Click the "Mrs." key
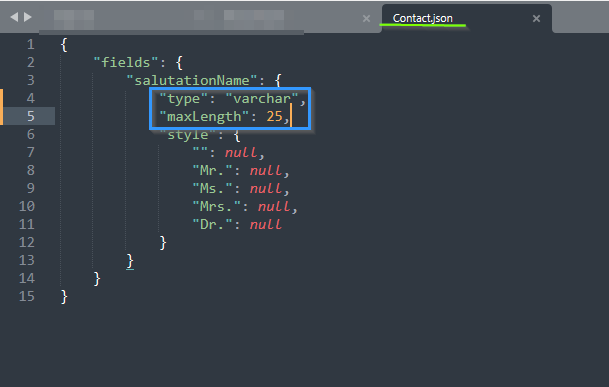Viewport: 609px width, 387px height. click(x=217, y=206)
